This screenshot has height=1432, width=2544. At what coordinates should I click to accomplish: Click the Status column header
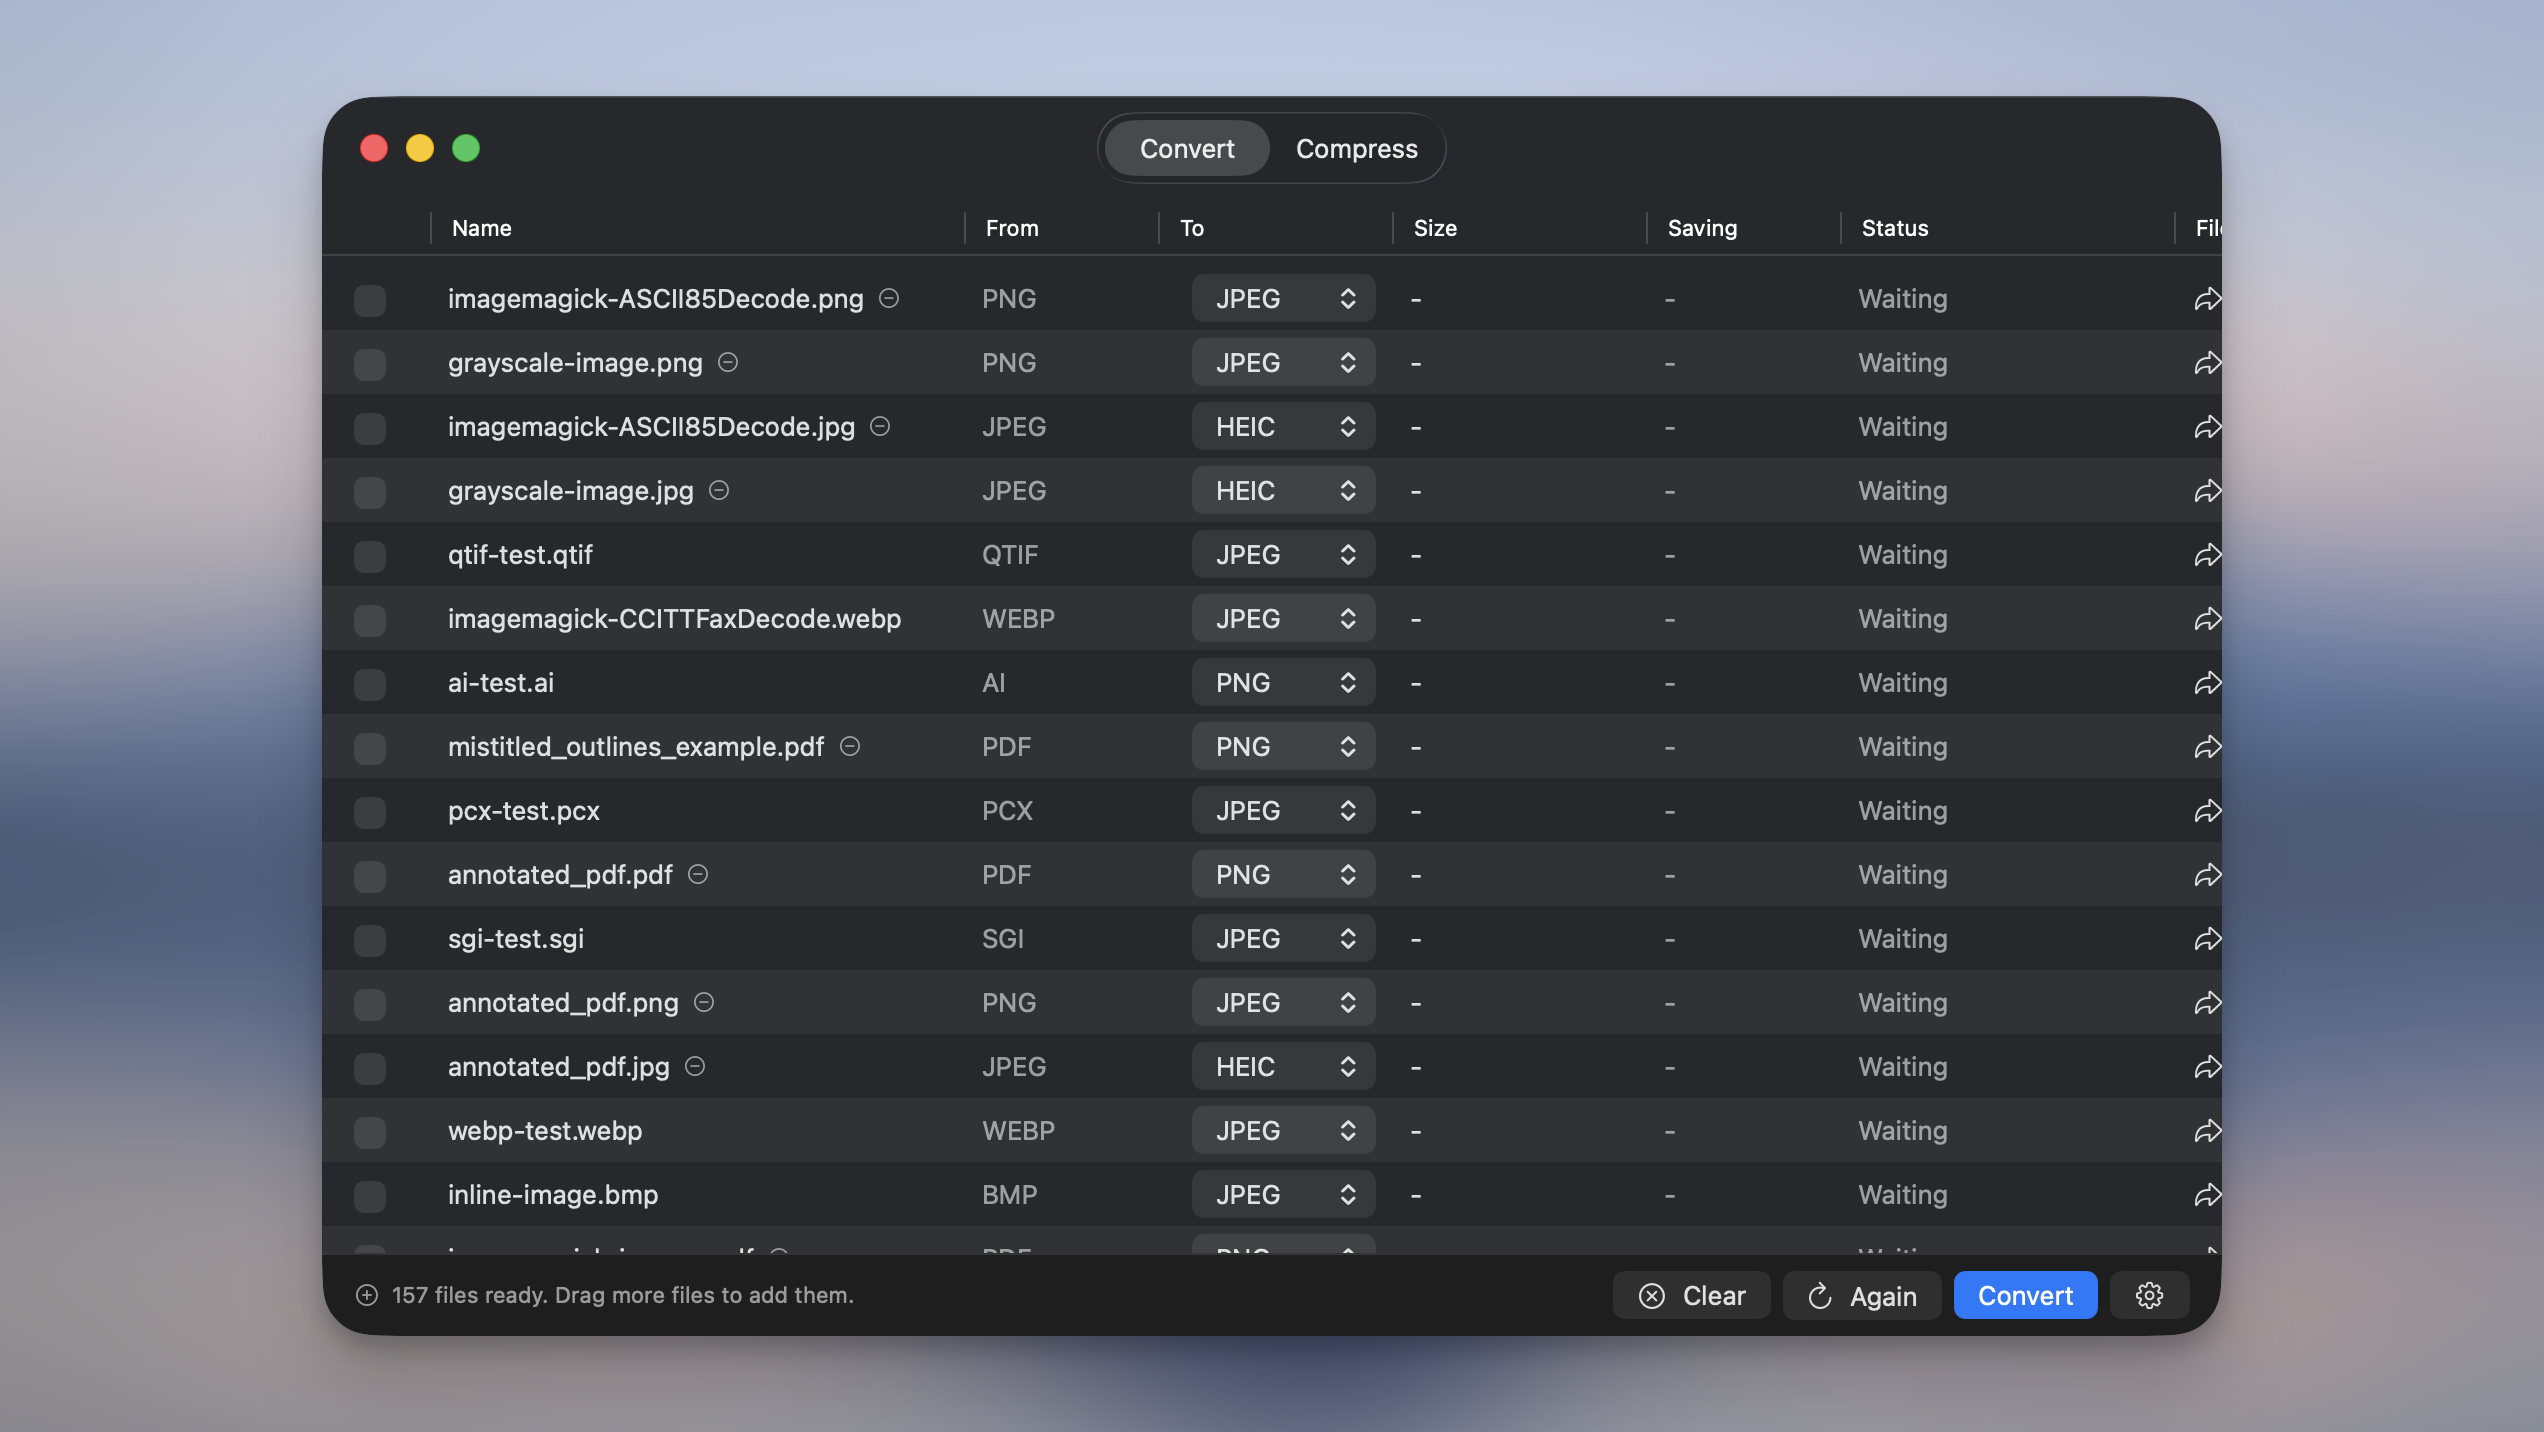pos(1894,228)
